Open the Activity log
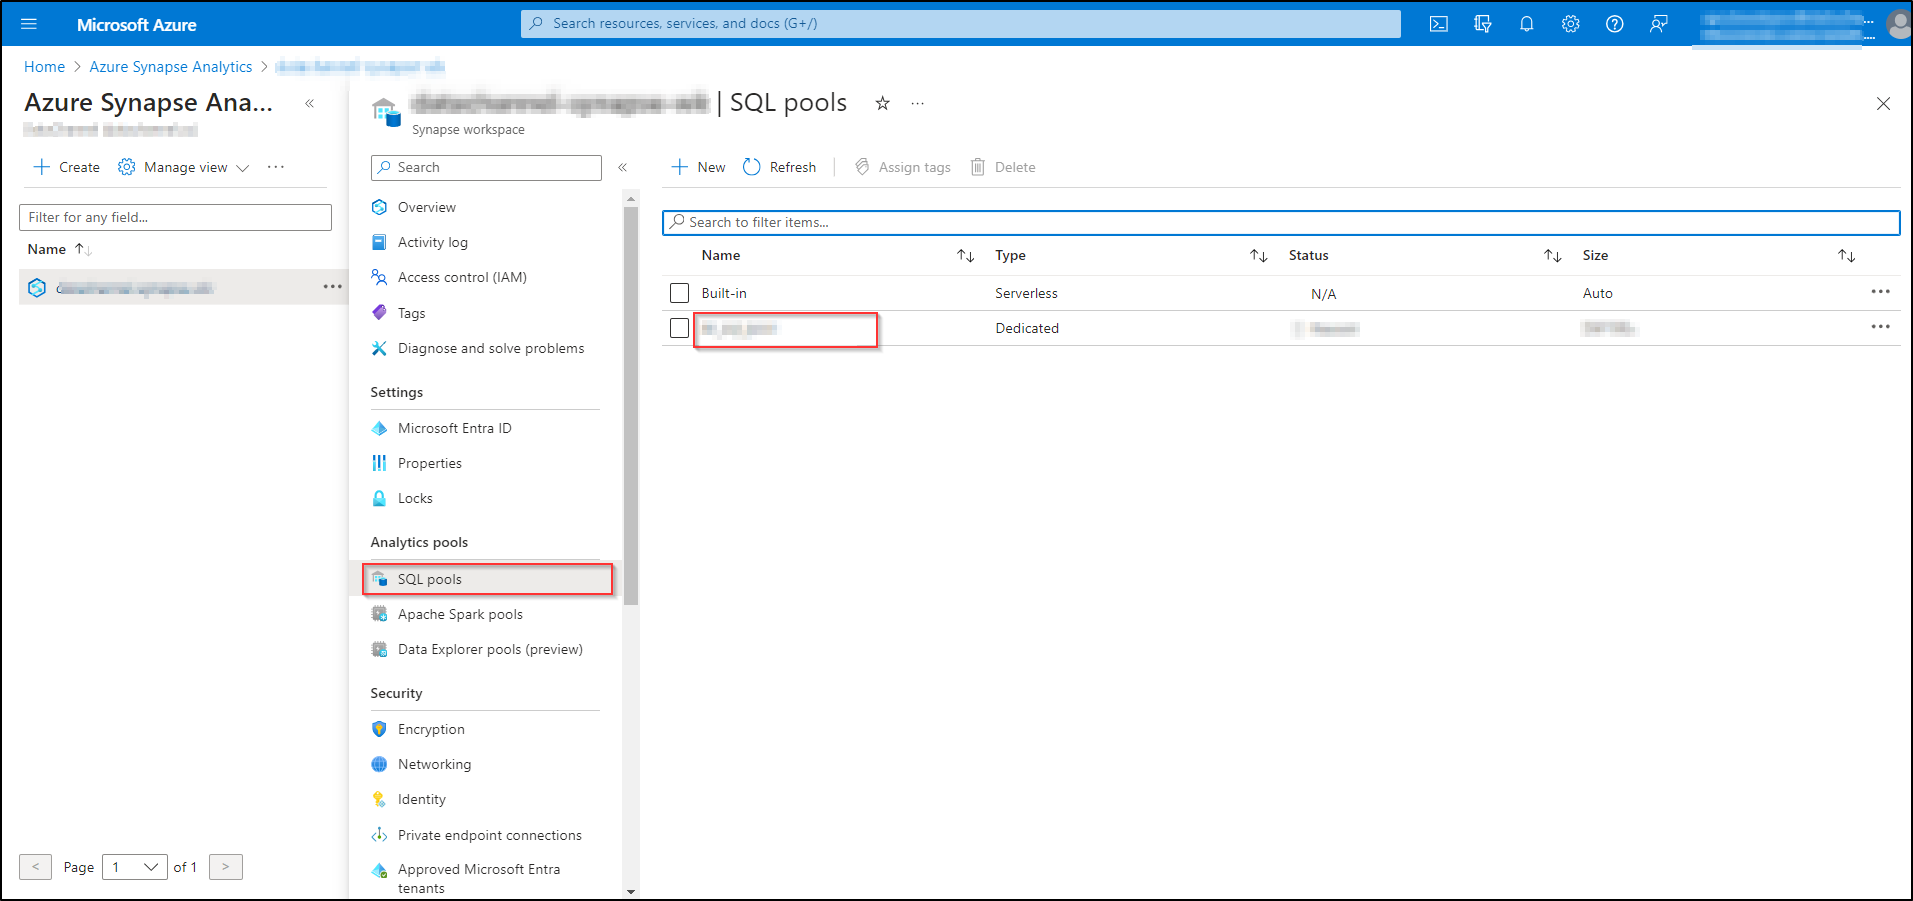Screen dimensions: 1913x901 coord(433,242)
